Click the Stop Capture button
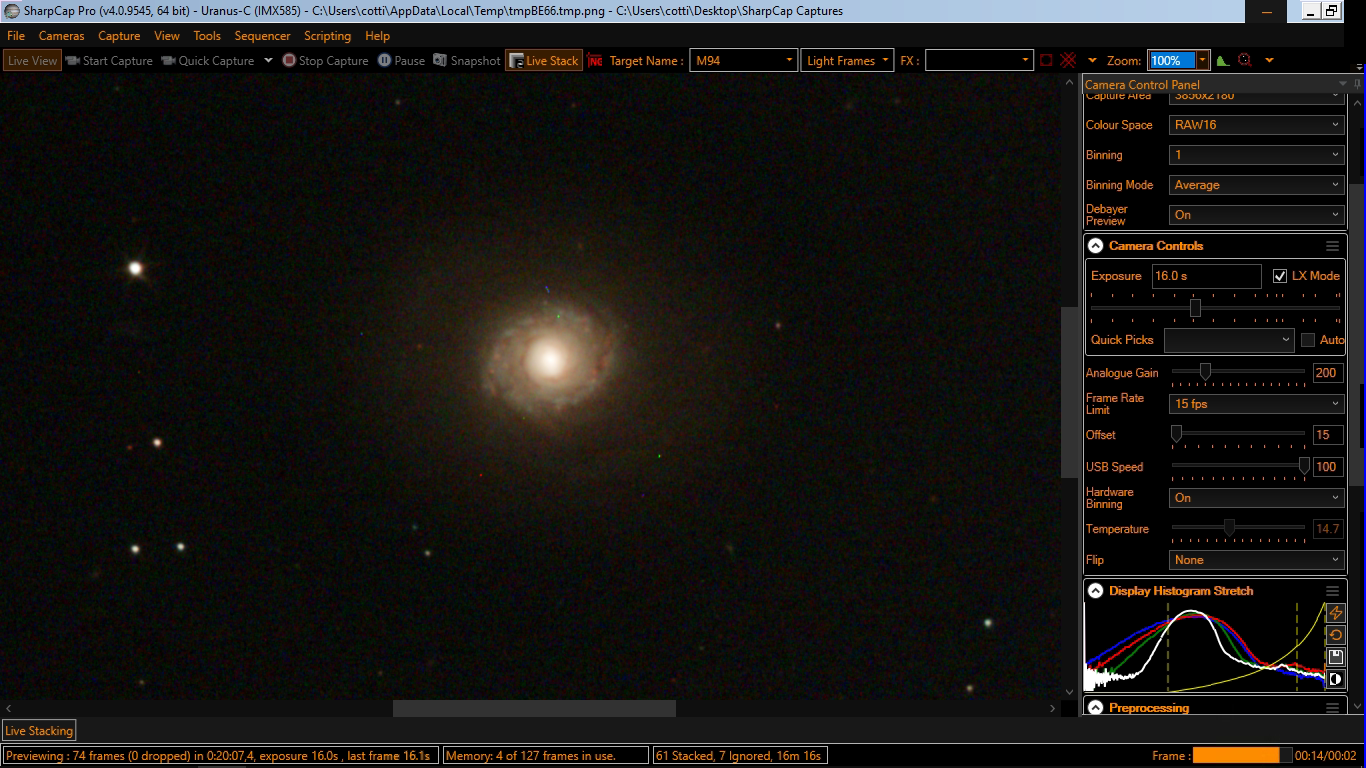This screenshot has height=768, width=1366. 325,61
